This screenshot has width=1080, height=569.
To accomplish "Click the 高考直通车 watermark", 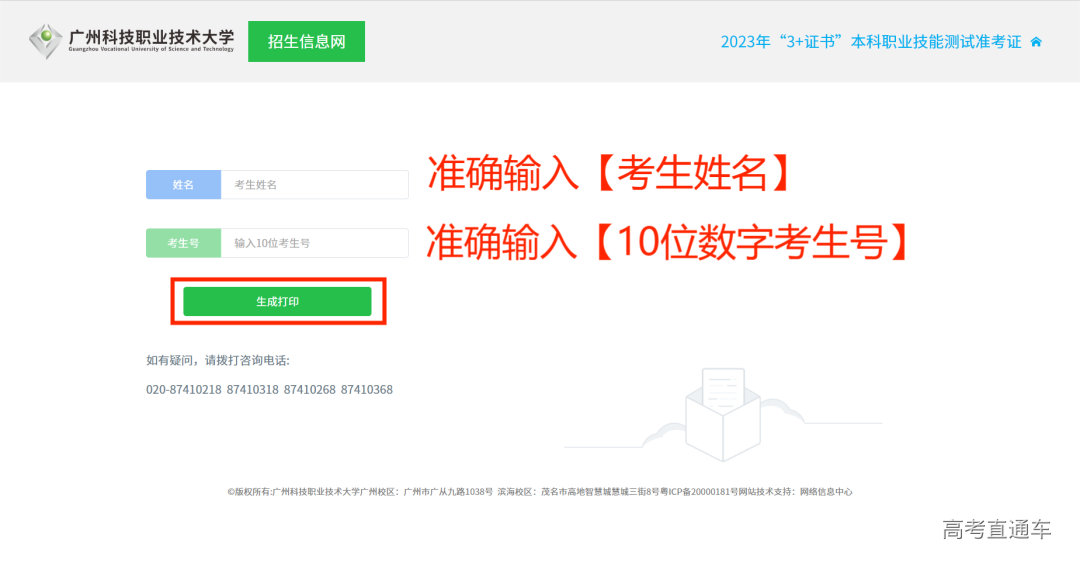I will tap(996, 530).
